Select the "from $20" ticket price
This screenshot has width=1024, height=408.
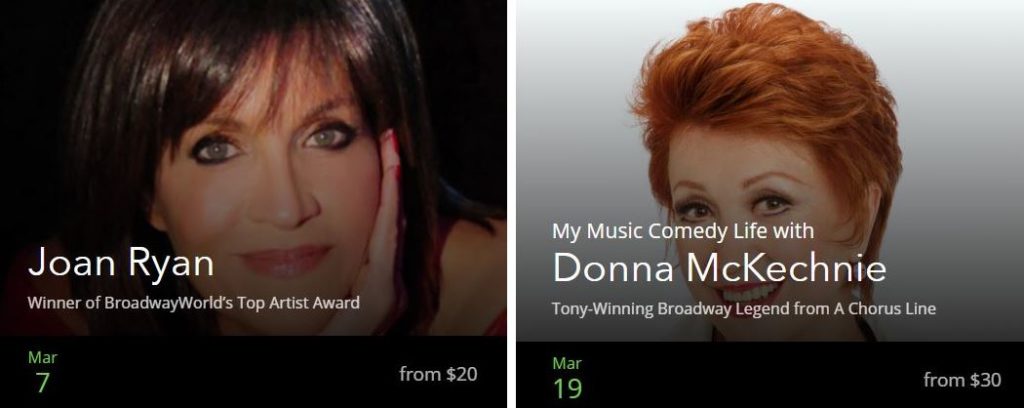point(438,374)
